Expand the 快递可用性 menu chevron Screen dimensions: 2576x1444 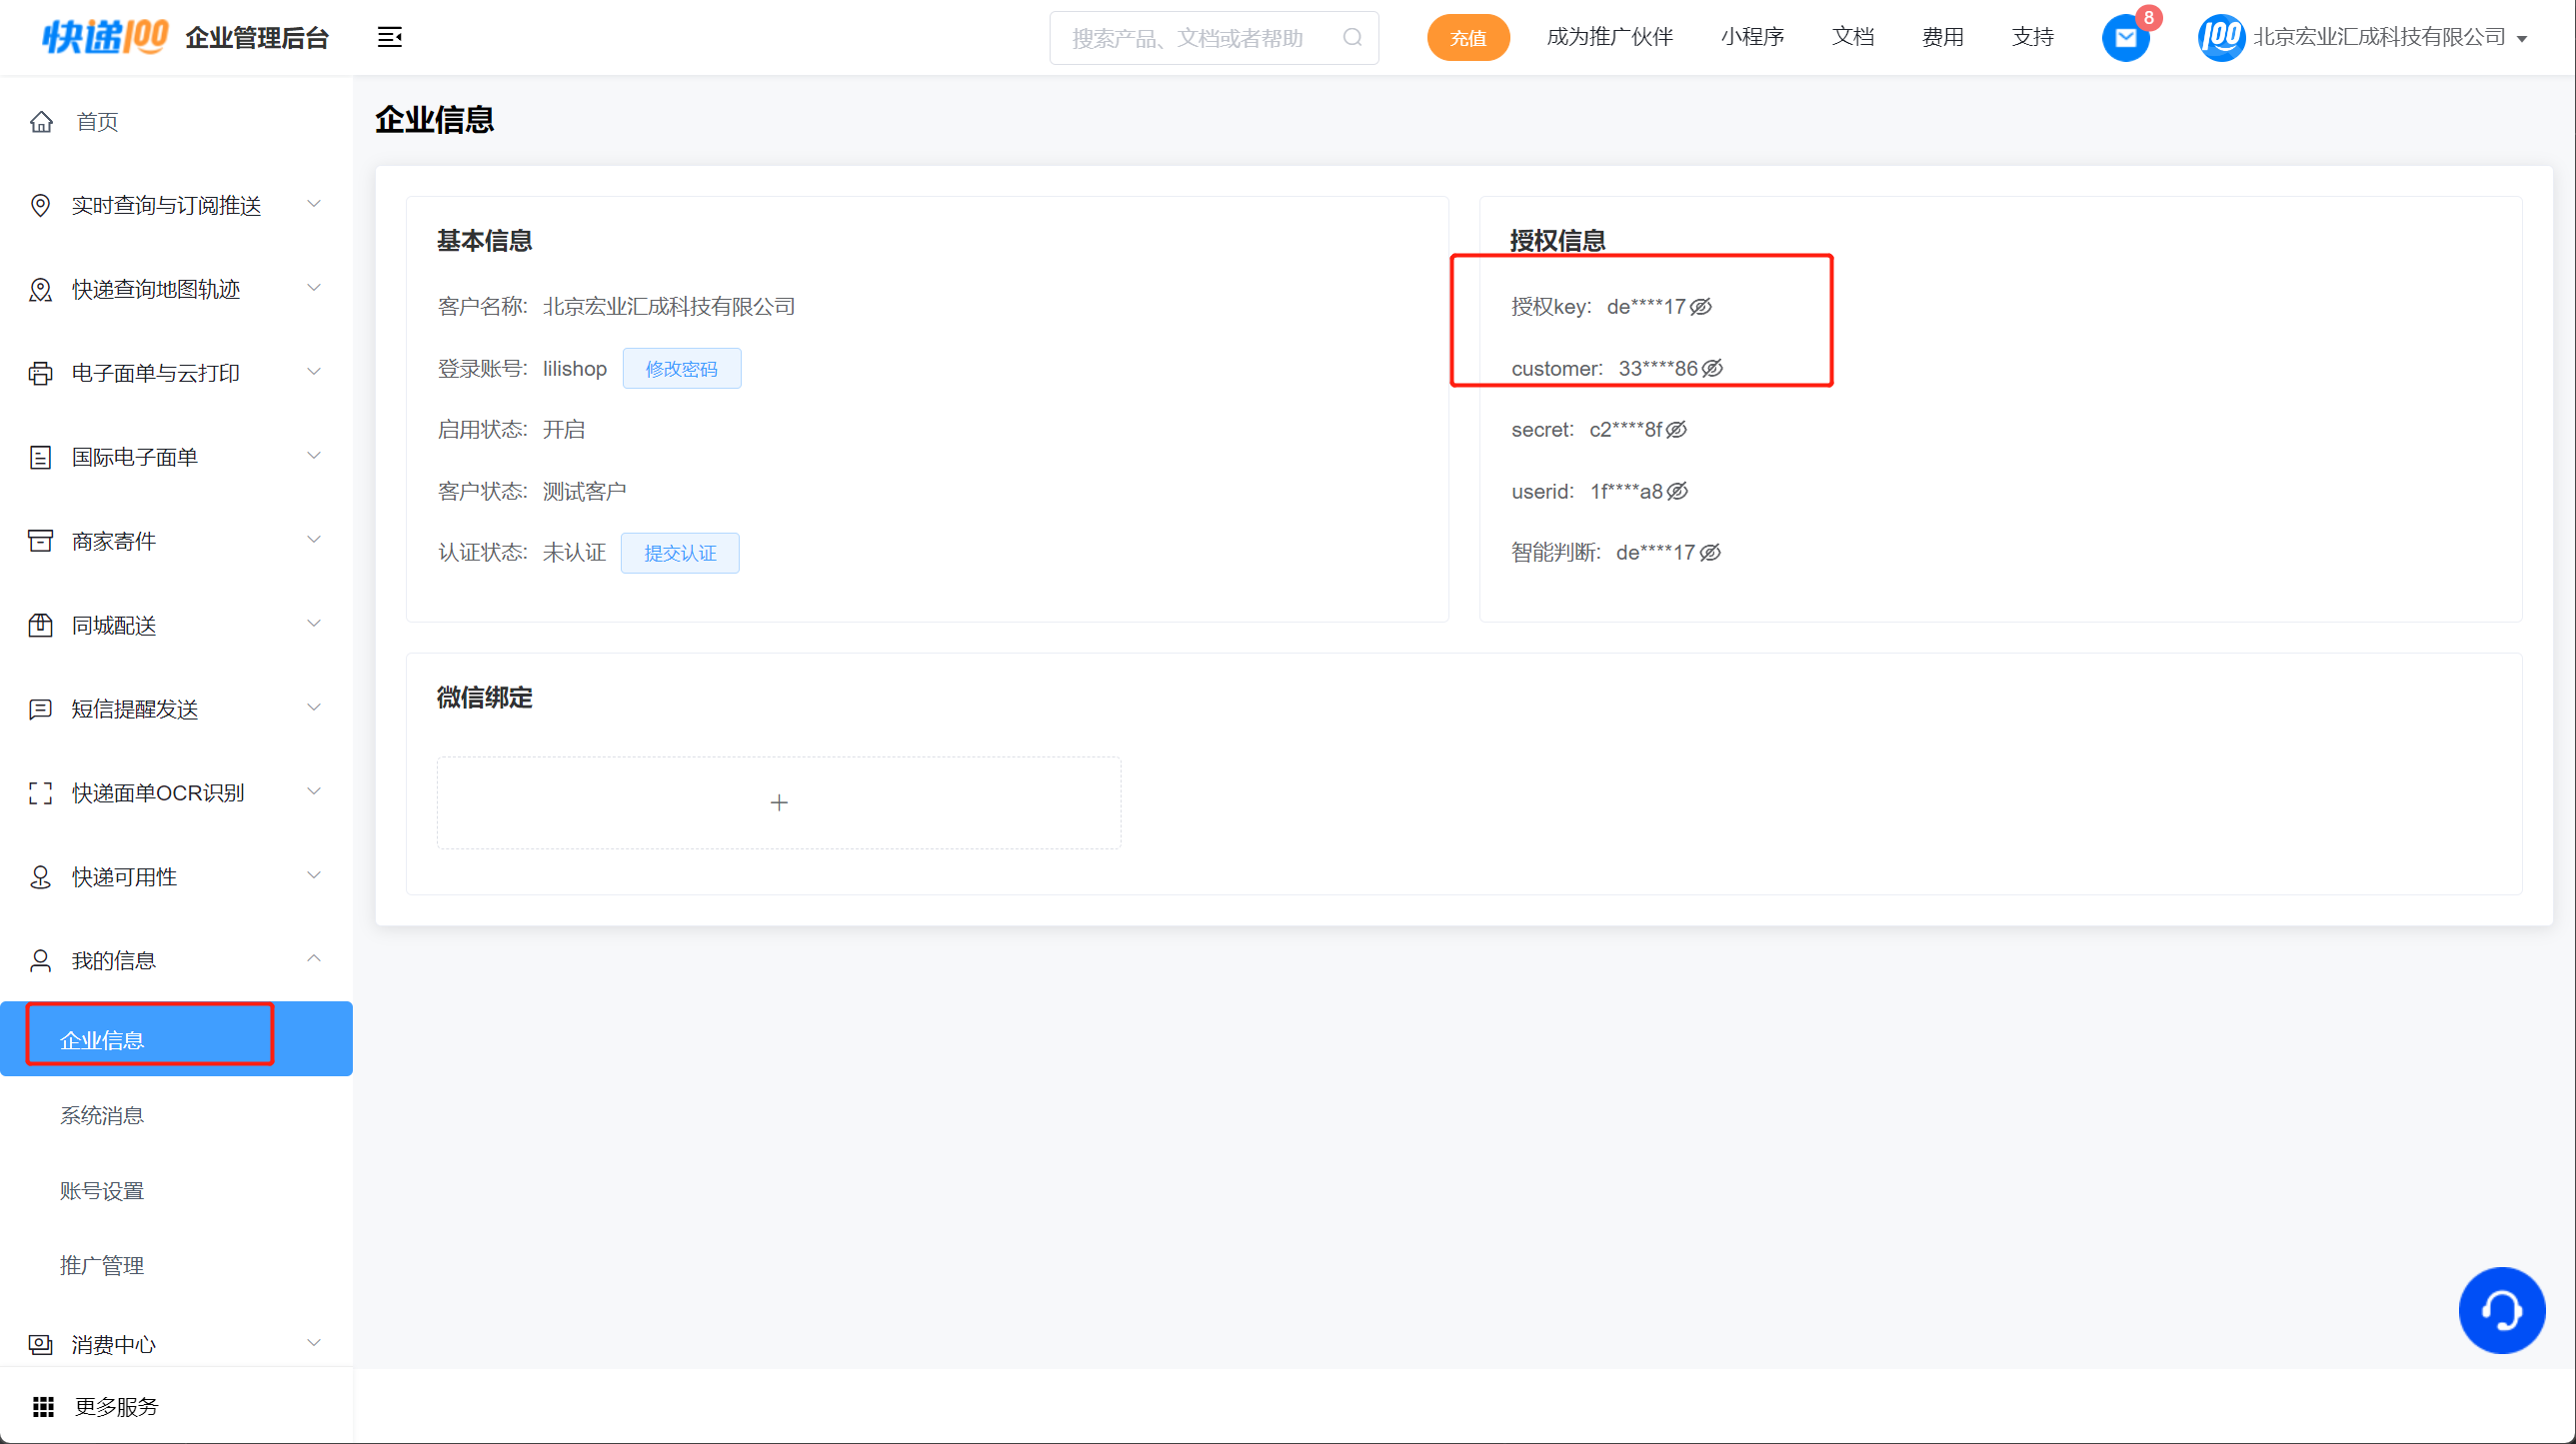click(314, 876)
